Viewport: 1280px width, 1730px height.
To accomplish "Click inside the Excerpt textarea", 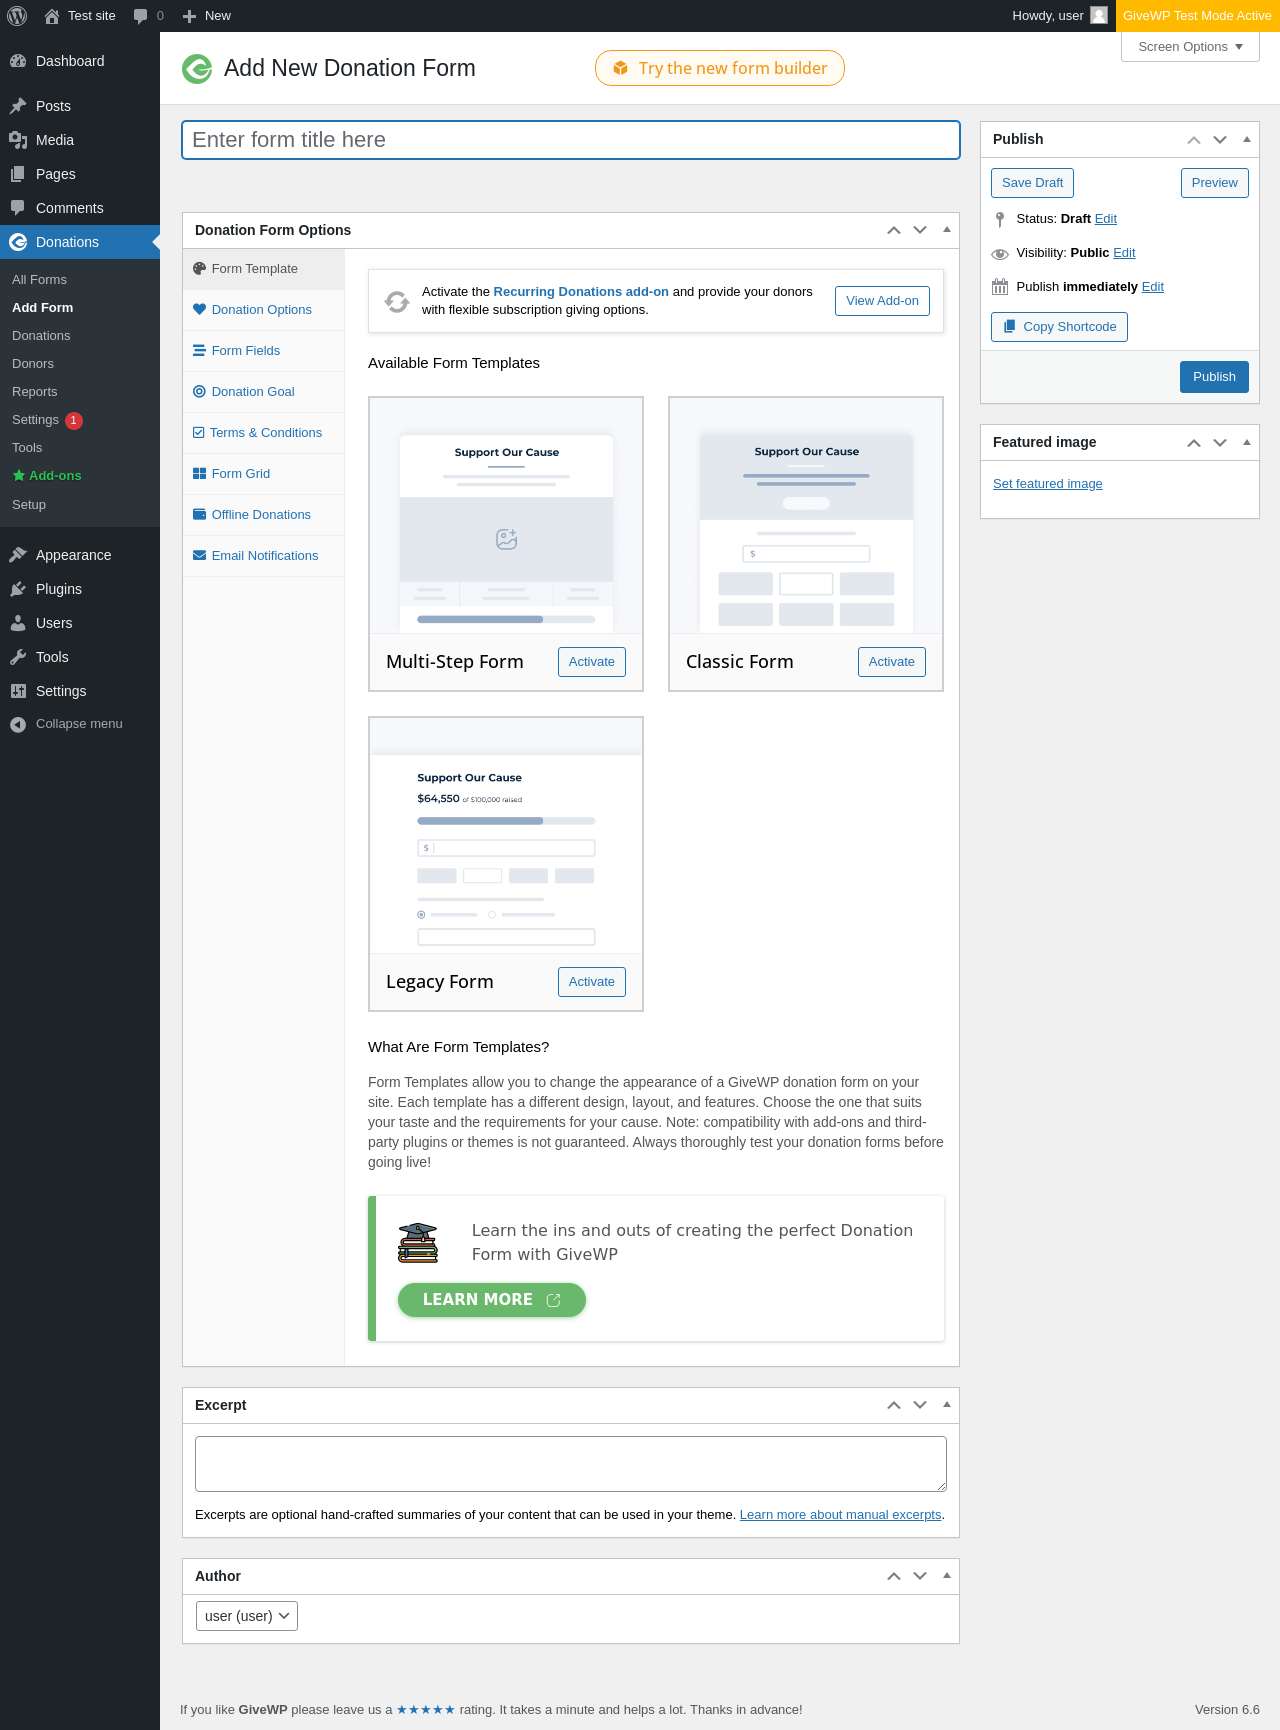I will tap(571, 1464).
